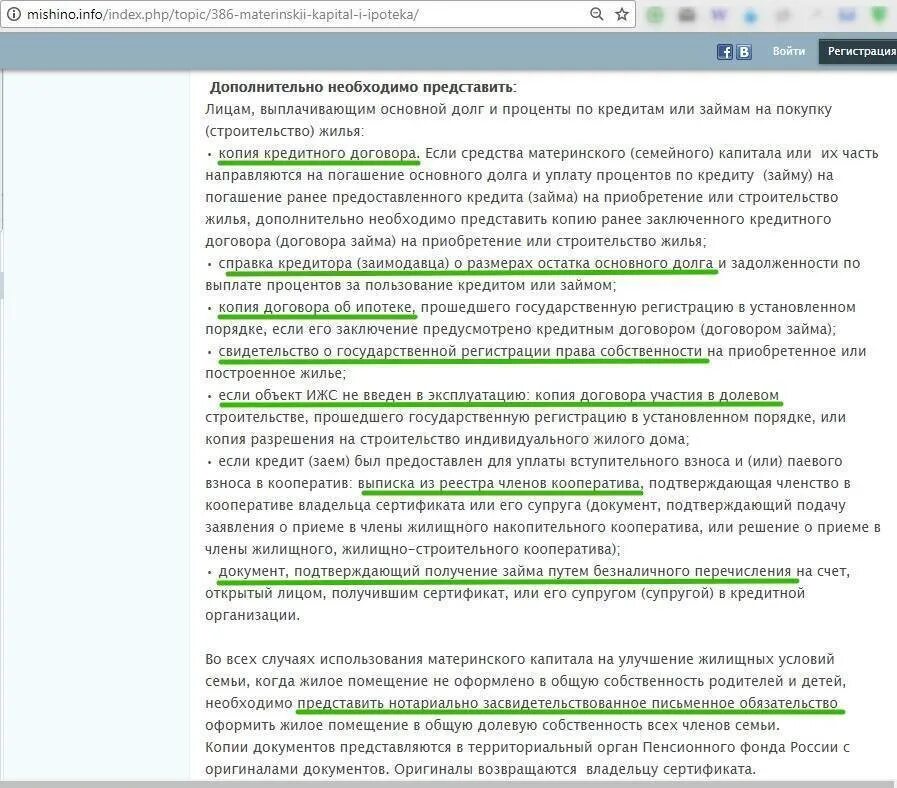897x788 pixels.
Task: Click the blurred dark gray extension icon
Action: click(x=686, y=15)
